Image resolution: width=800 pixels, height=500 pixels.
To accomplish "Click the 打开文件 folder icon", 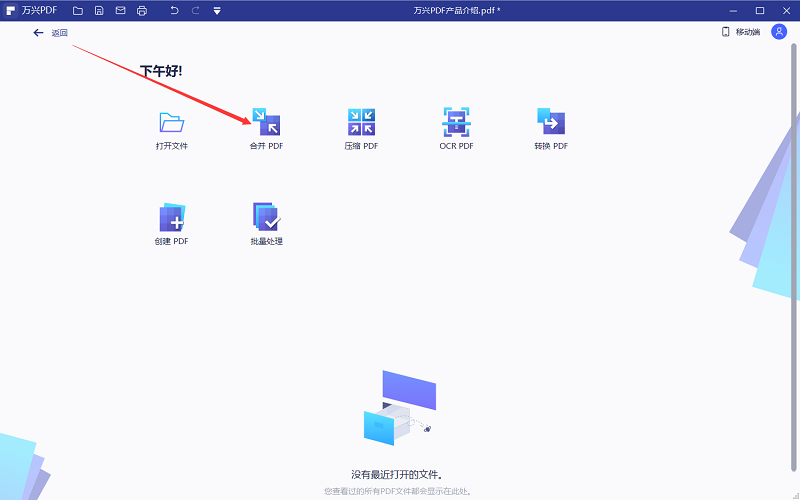I will (171, 122).
